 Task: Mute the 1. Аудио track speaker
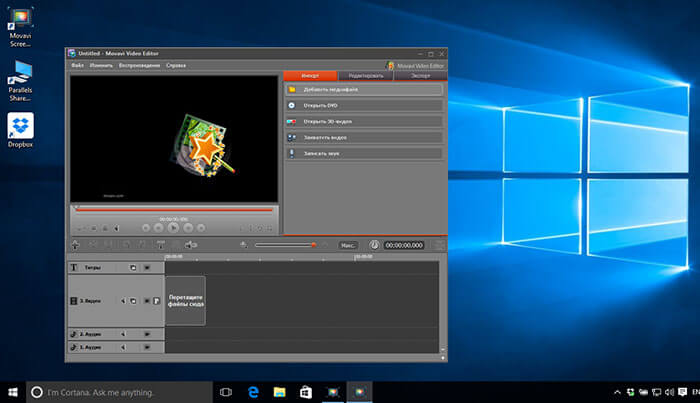coord(123,347)
